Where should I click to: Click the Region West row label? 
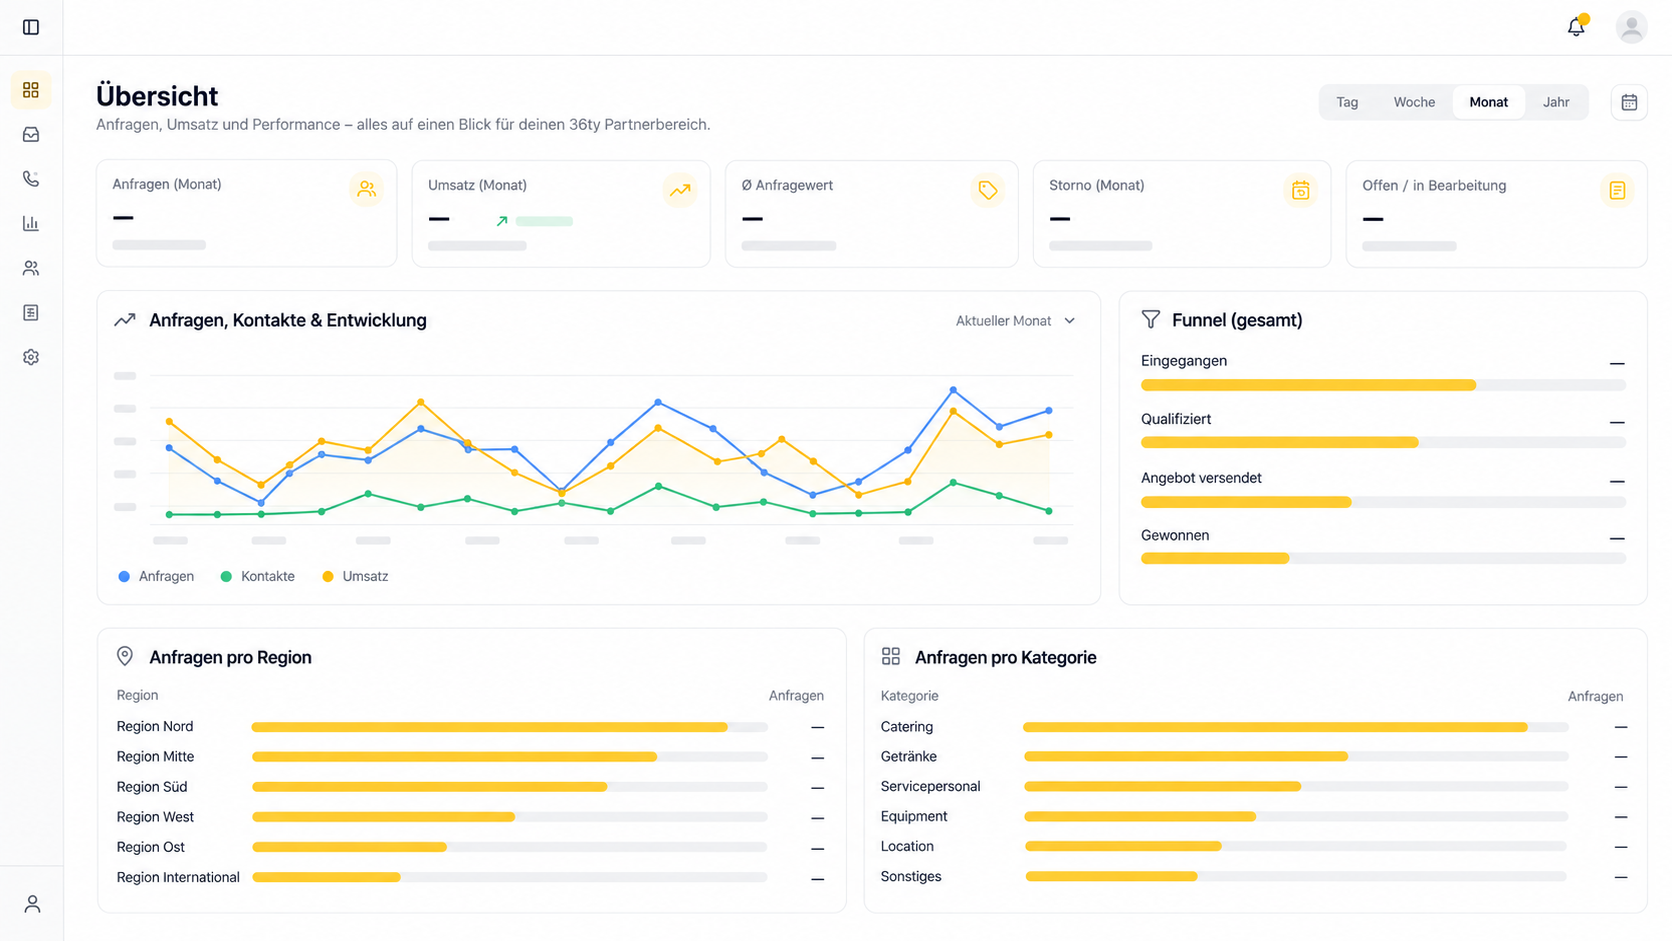pyautogui.click(x=155, y=817)
